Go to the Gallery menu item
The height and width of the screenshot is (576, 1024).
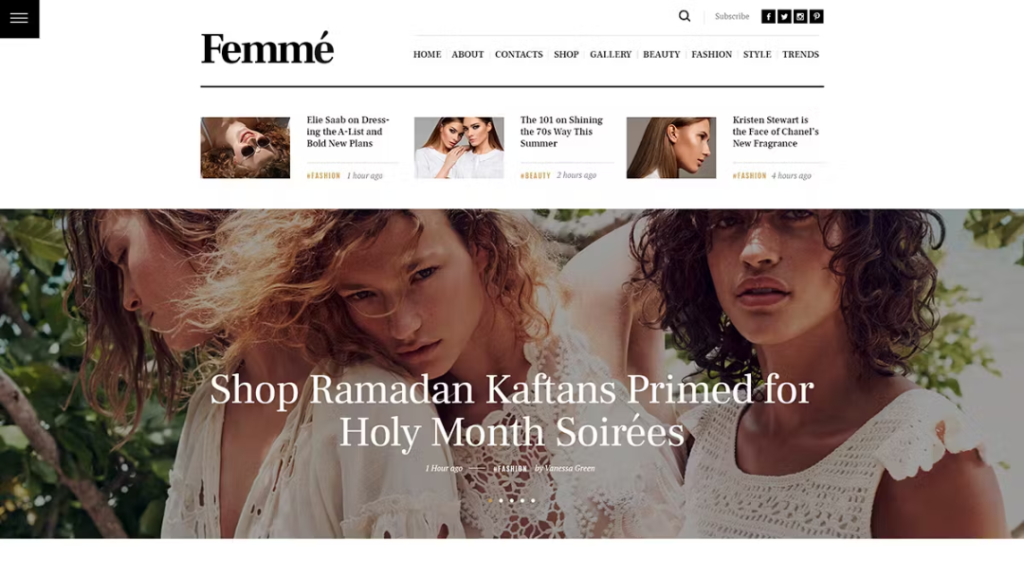point(611,54)
